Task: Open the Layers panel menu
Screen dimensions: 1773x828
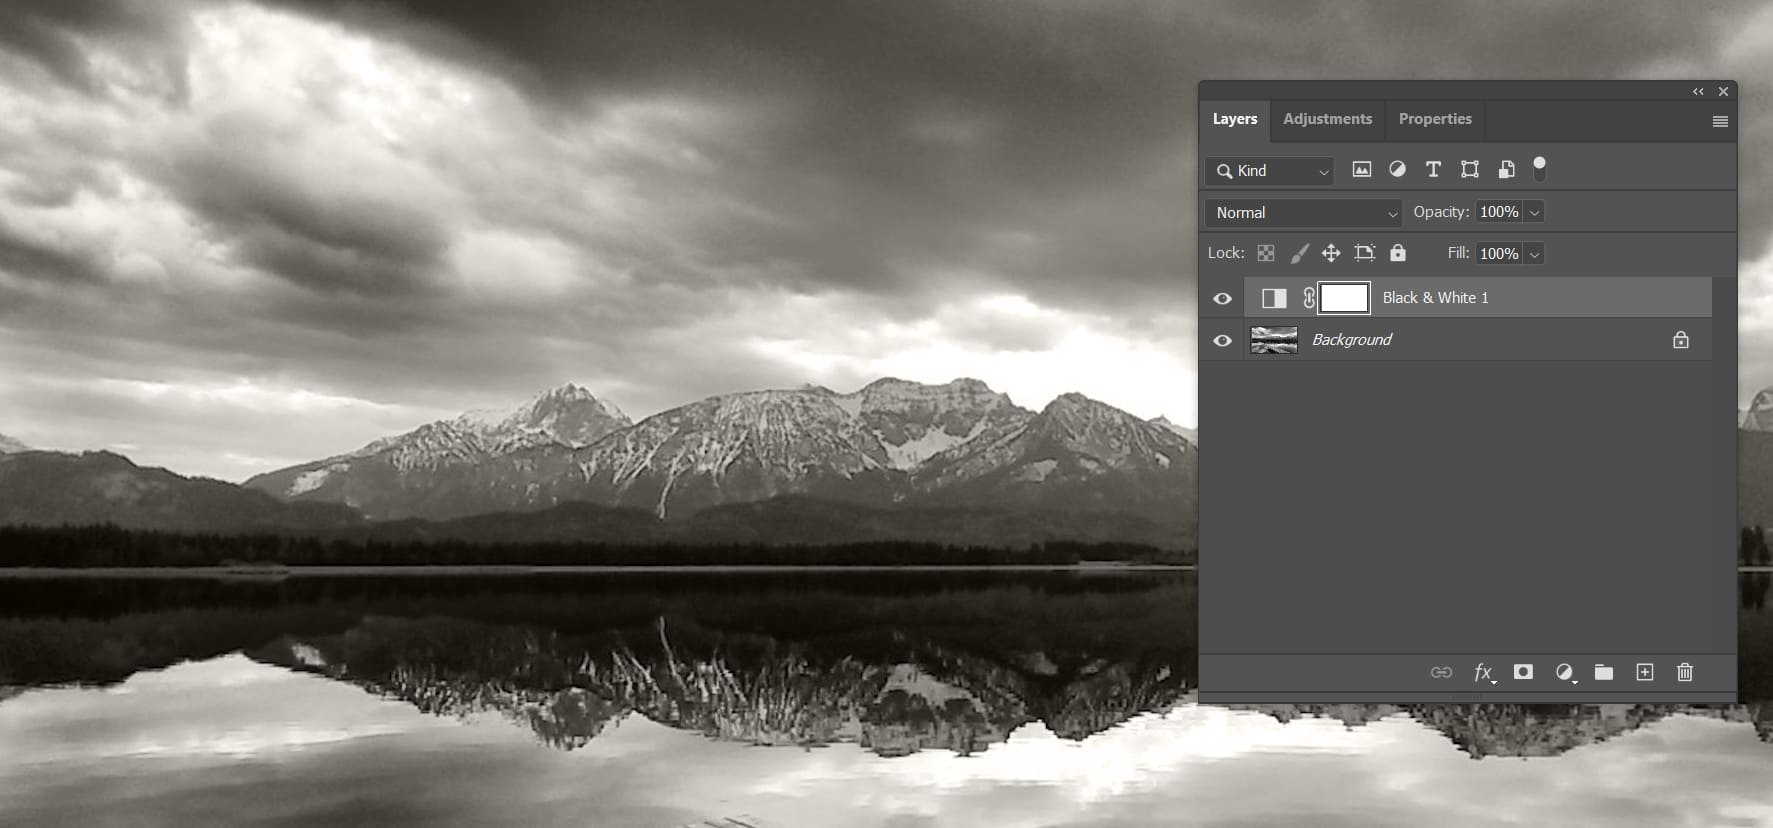Action: click(1720, 122)
